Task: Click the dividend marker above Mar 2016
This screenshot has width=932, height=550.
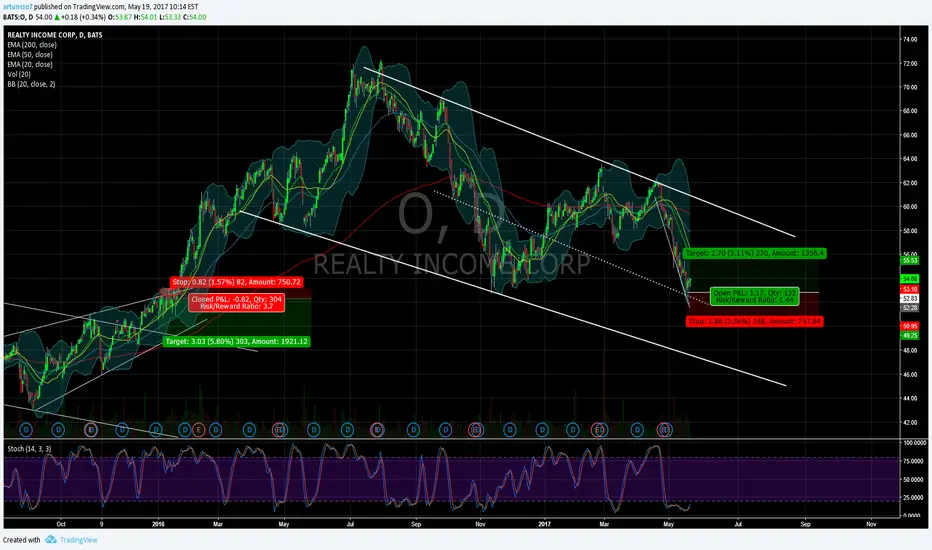Action: pos(215,429)
